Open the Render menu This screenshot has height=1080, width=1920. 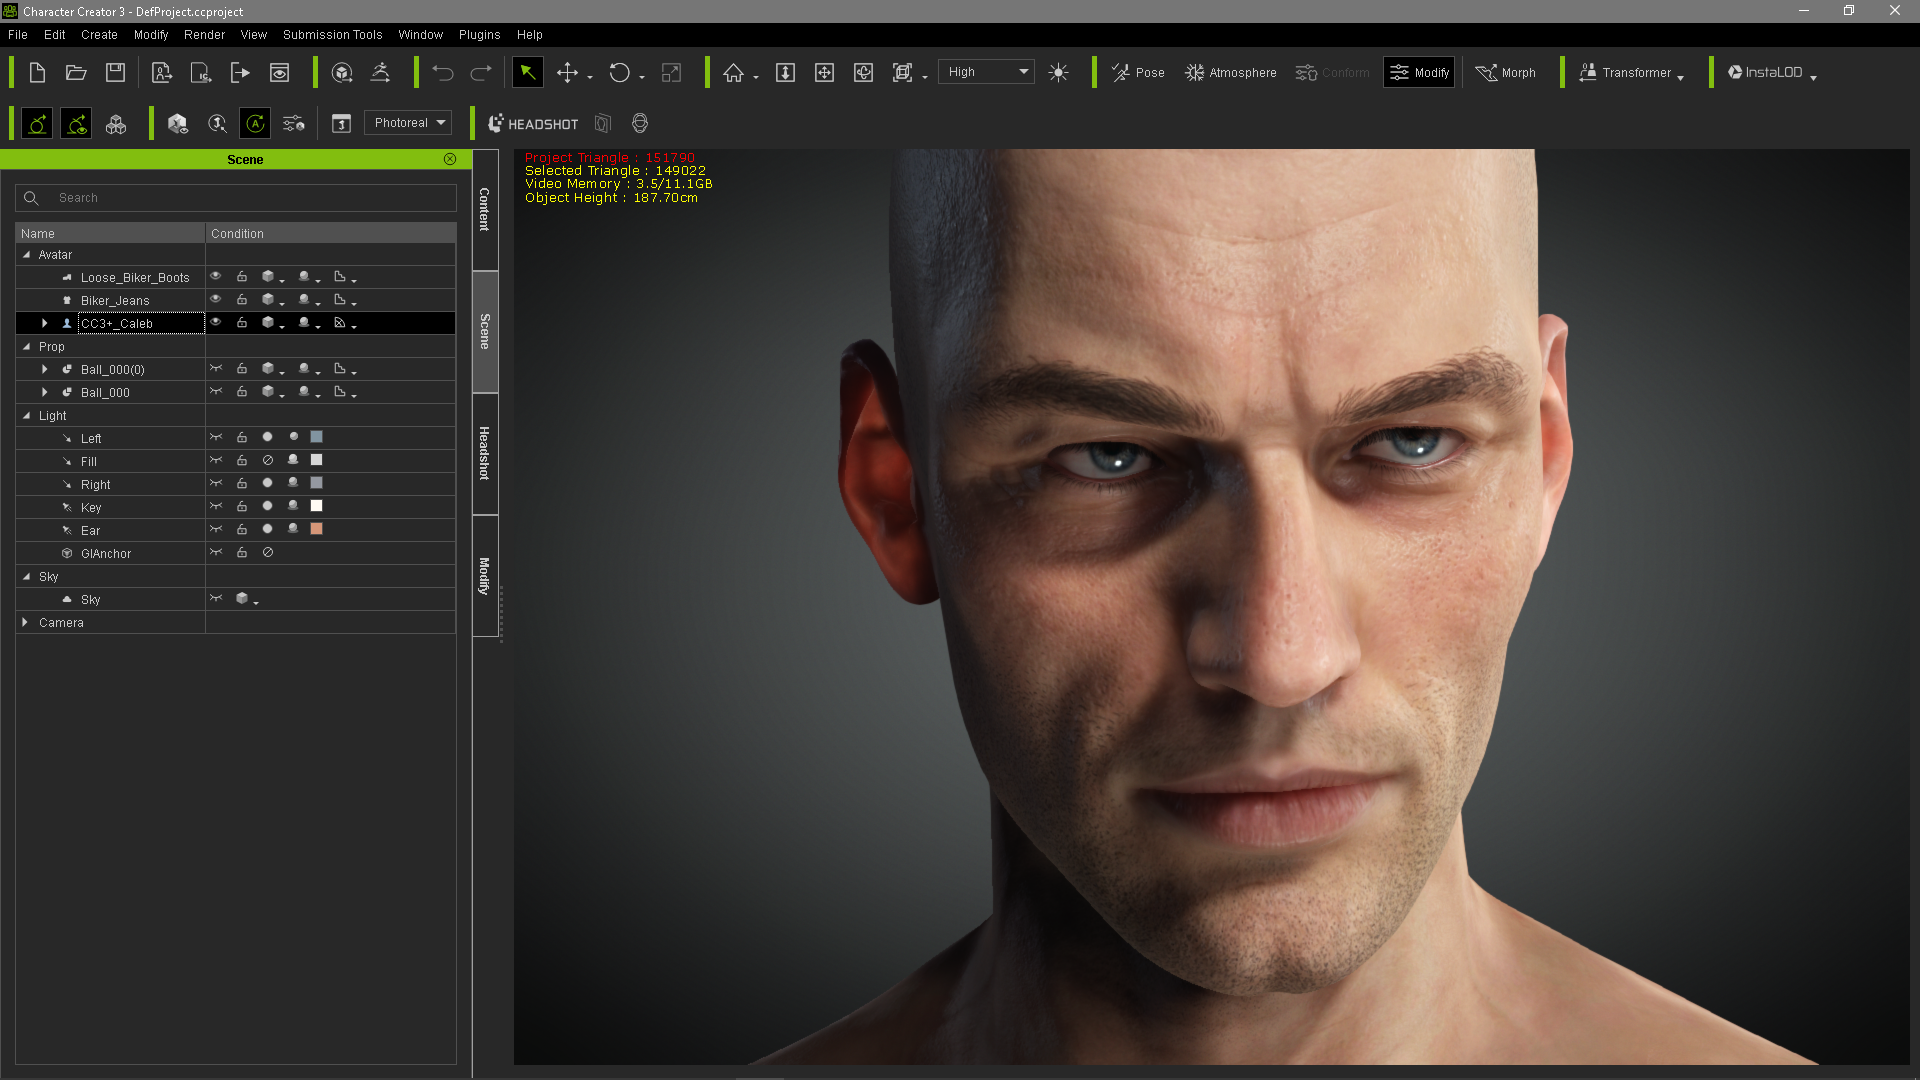204,34
